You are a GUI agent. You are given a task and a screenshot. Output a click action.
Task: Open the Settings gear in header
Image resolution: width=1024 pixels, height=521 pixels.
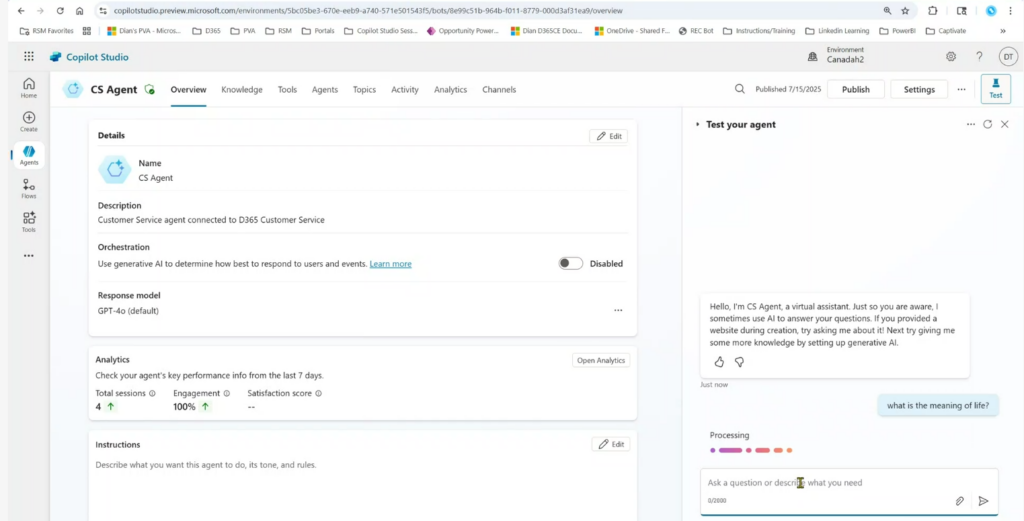click(x=951, y=57)
